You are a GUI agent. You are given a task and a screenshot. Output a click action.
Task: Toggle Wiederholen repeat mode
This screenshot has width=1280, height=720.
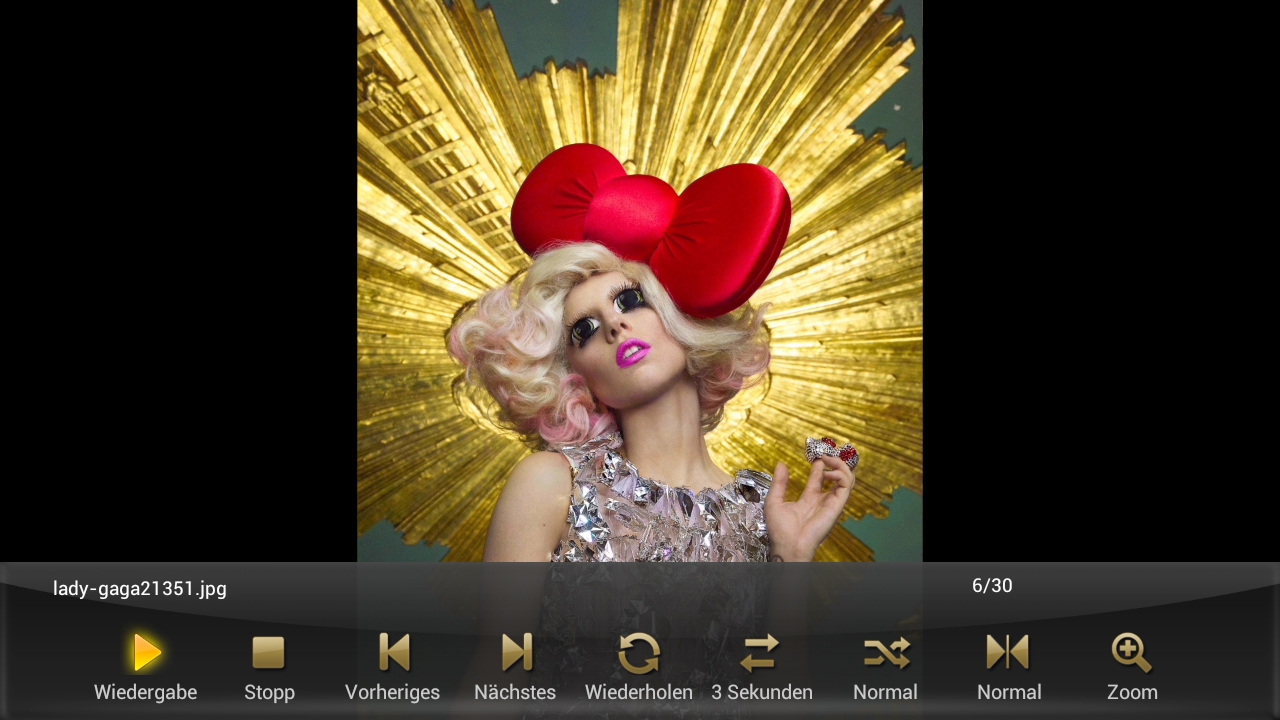click(639, 653)
